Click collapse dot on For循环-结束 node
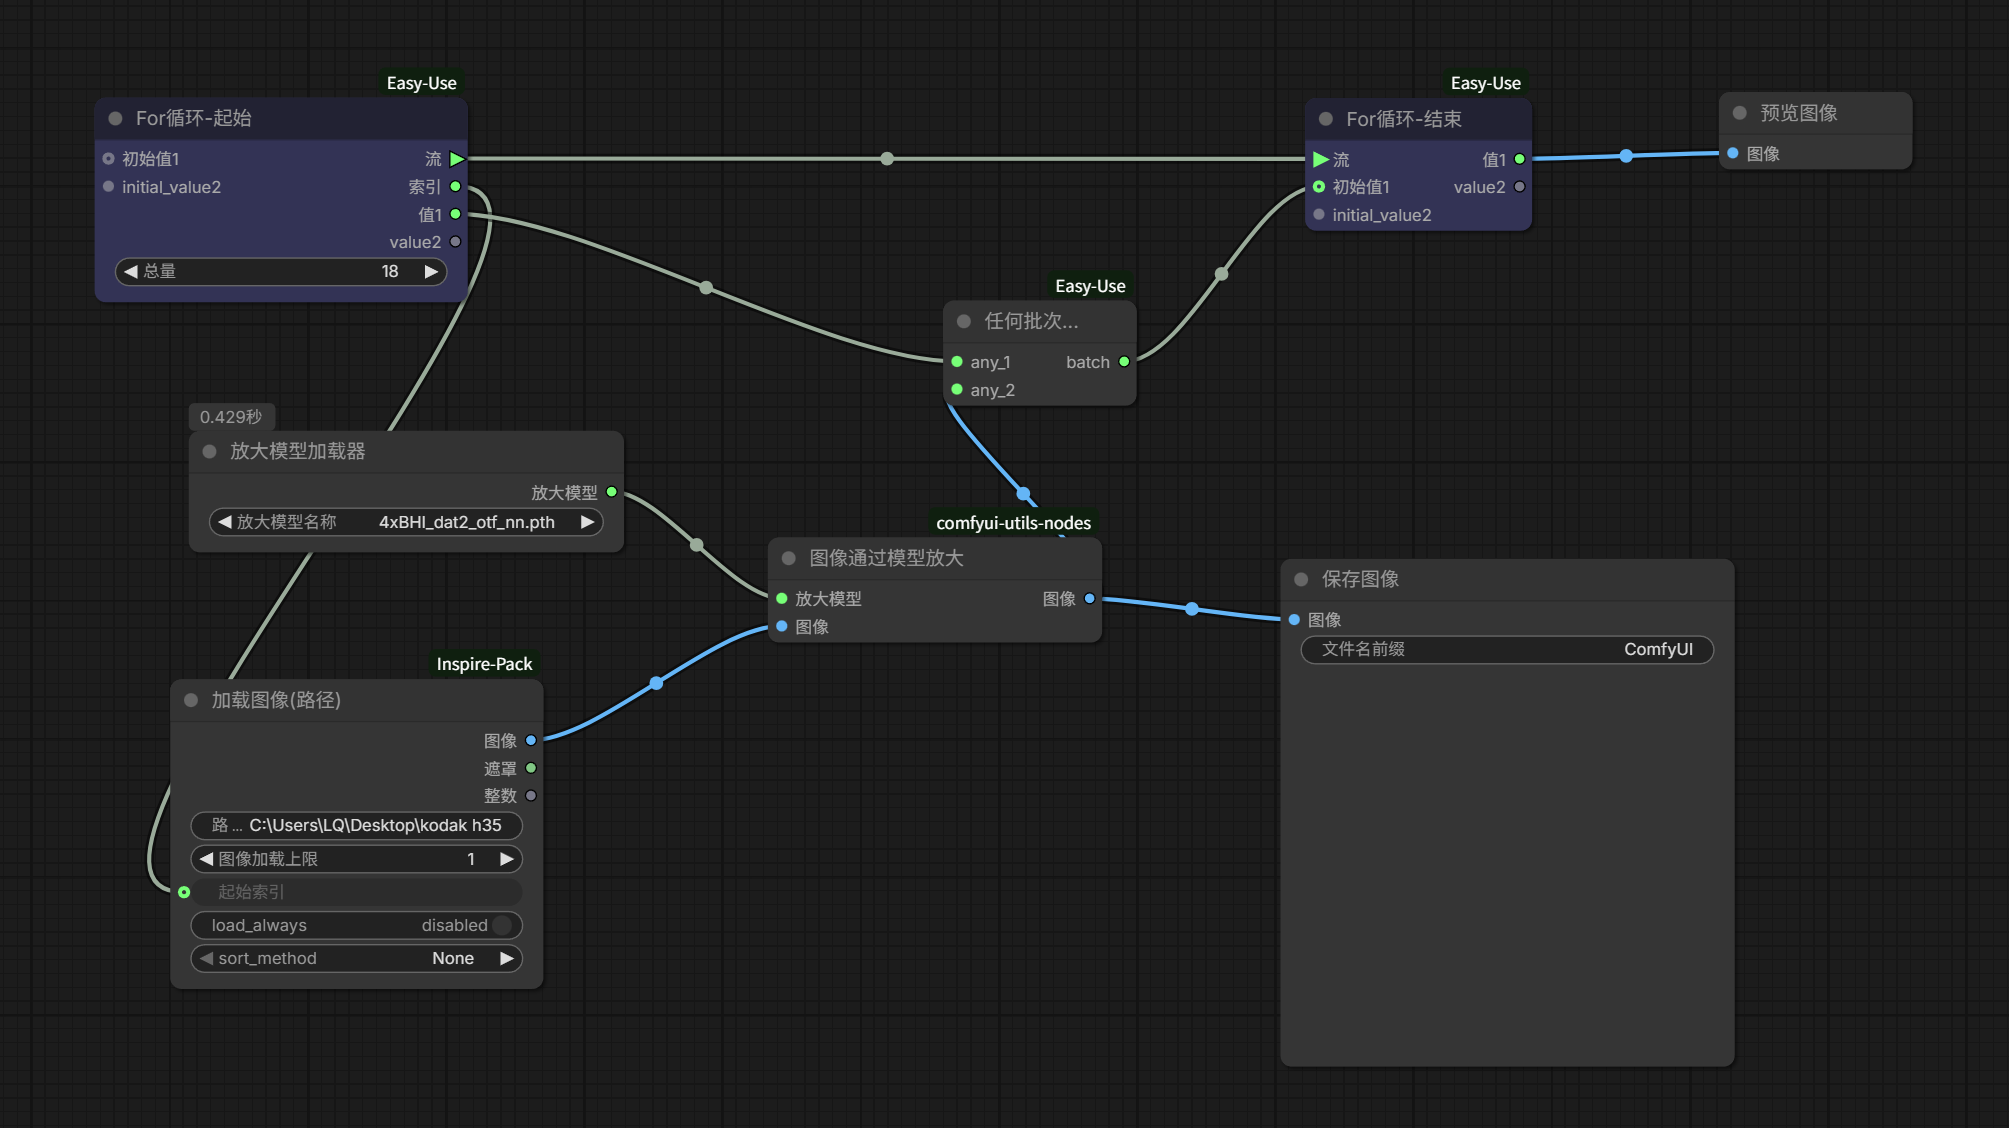The height and width of the screenshot is (1128, 2009). [x=1326, y=119]
